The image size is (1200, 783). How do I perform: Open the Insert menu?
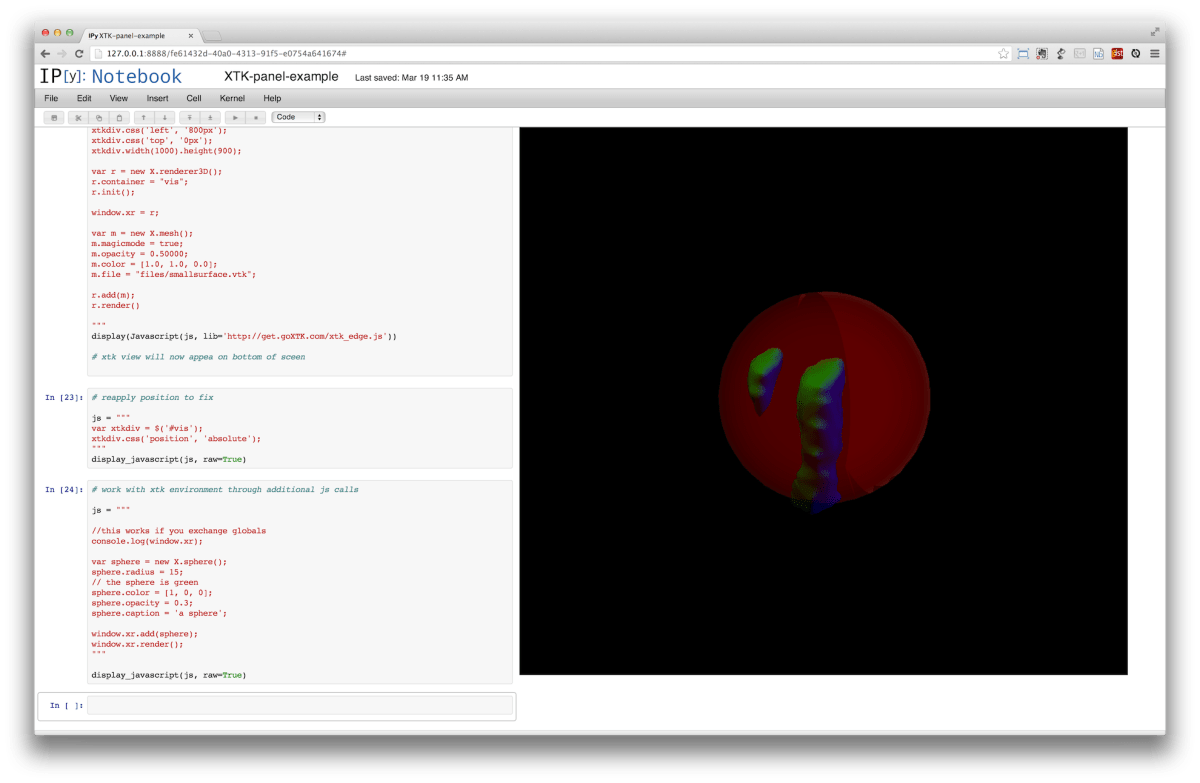point(157,98)
